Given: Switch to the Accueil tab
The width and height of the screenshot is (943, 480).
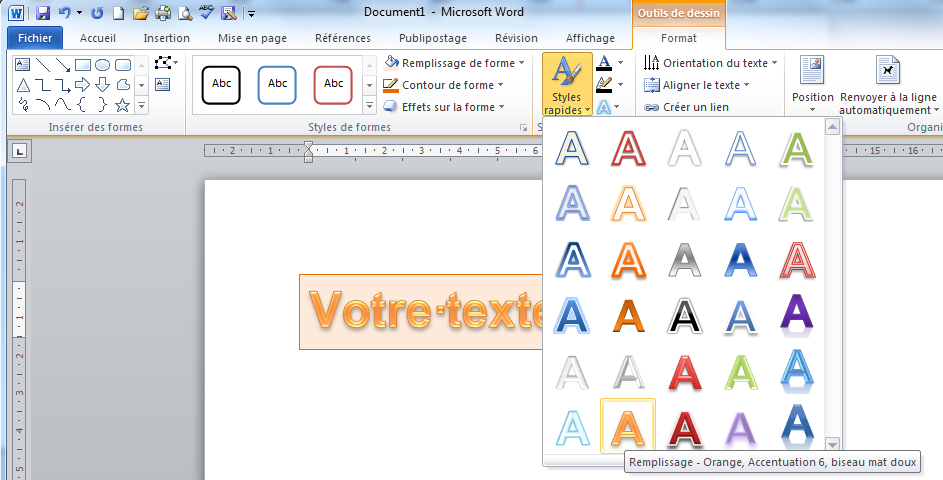Looking at the screenshot, I should 98,38.
